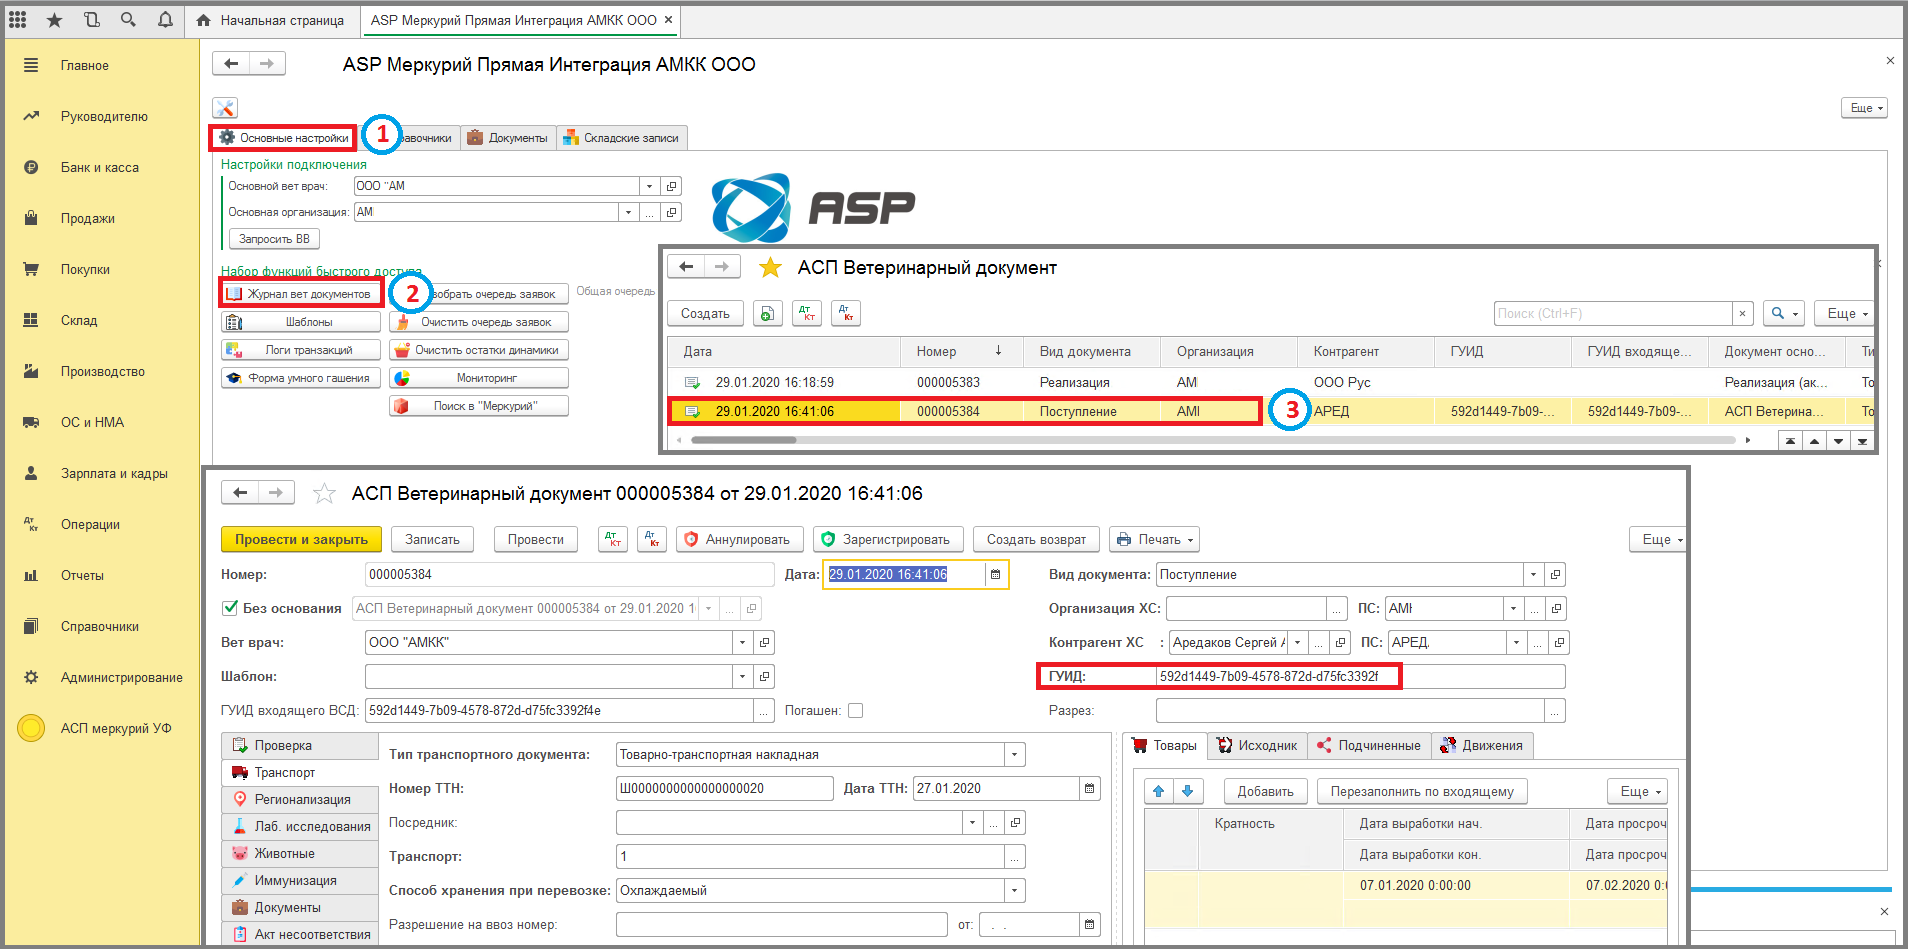
Task: Open Администрирование section
Action: 121,677
